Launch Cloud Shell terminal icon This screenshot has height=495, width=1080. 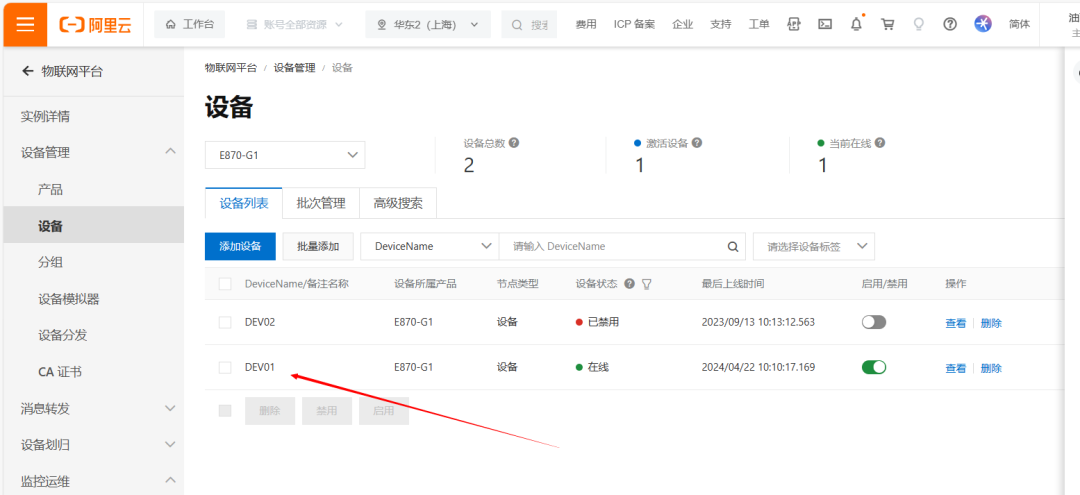[x=824, y=24]
